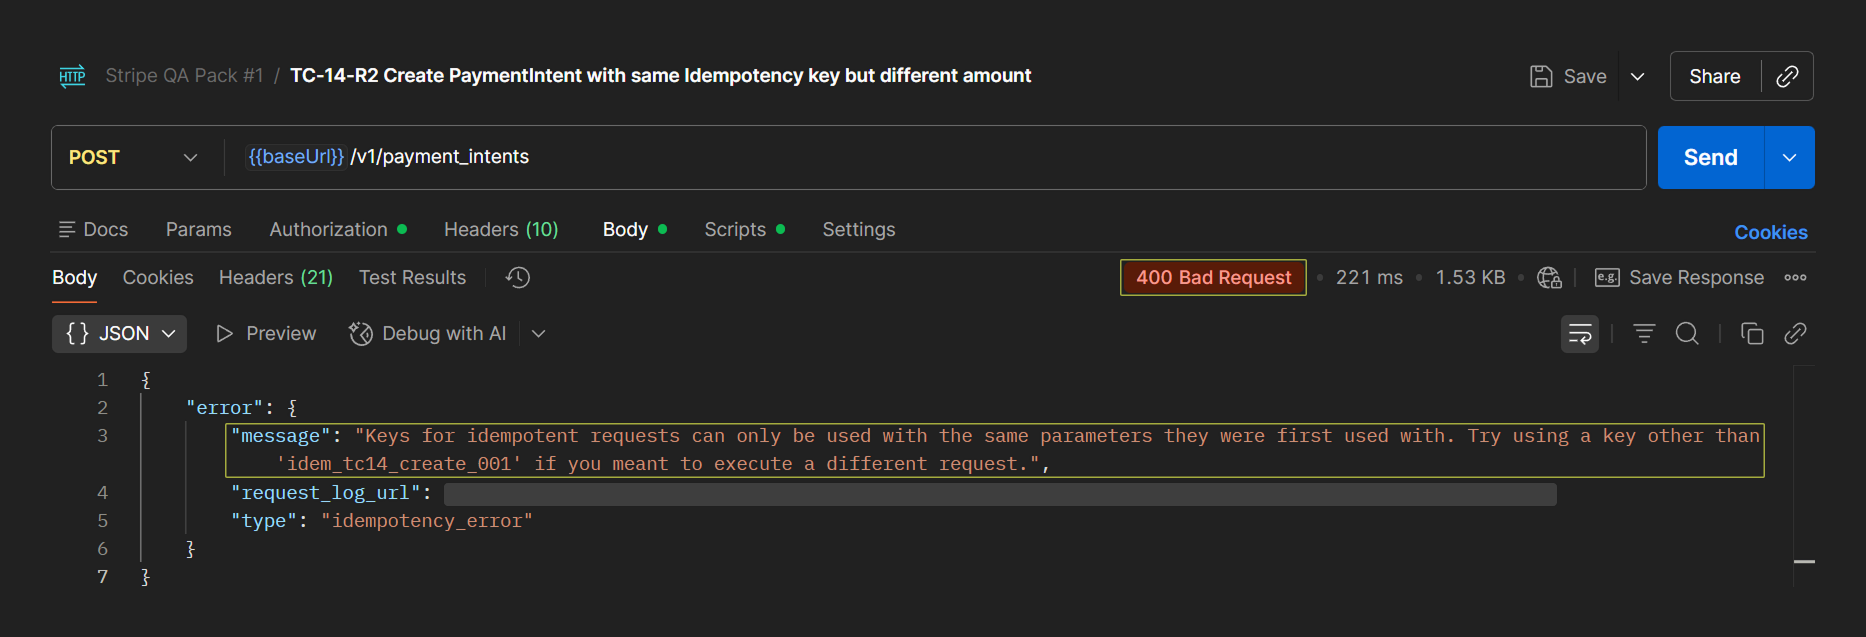Open the Test Results tab
This screenshot has width=1866, height=637.
(412, 277)
